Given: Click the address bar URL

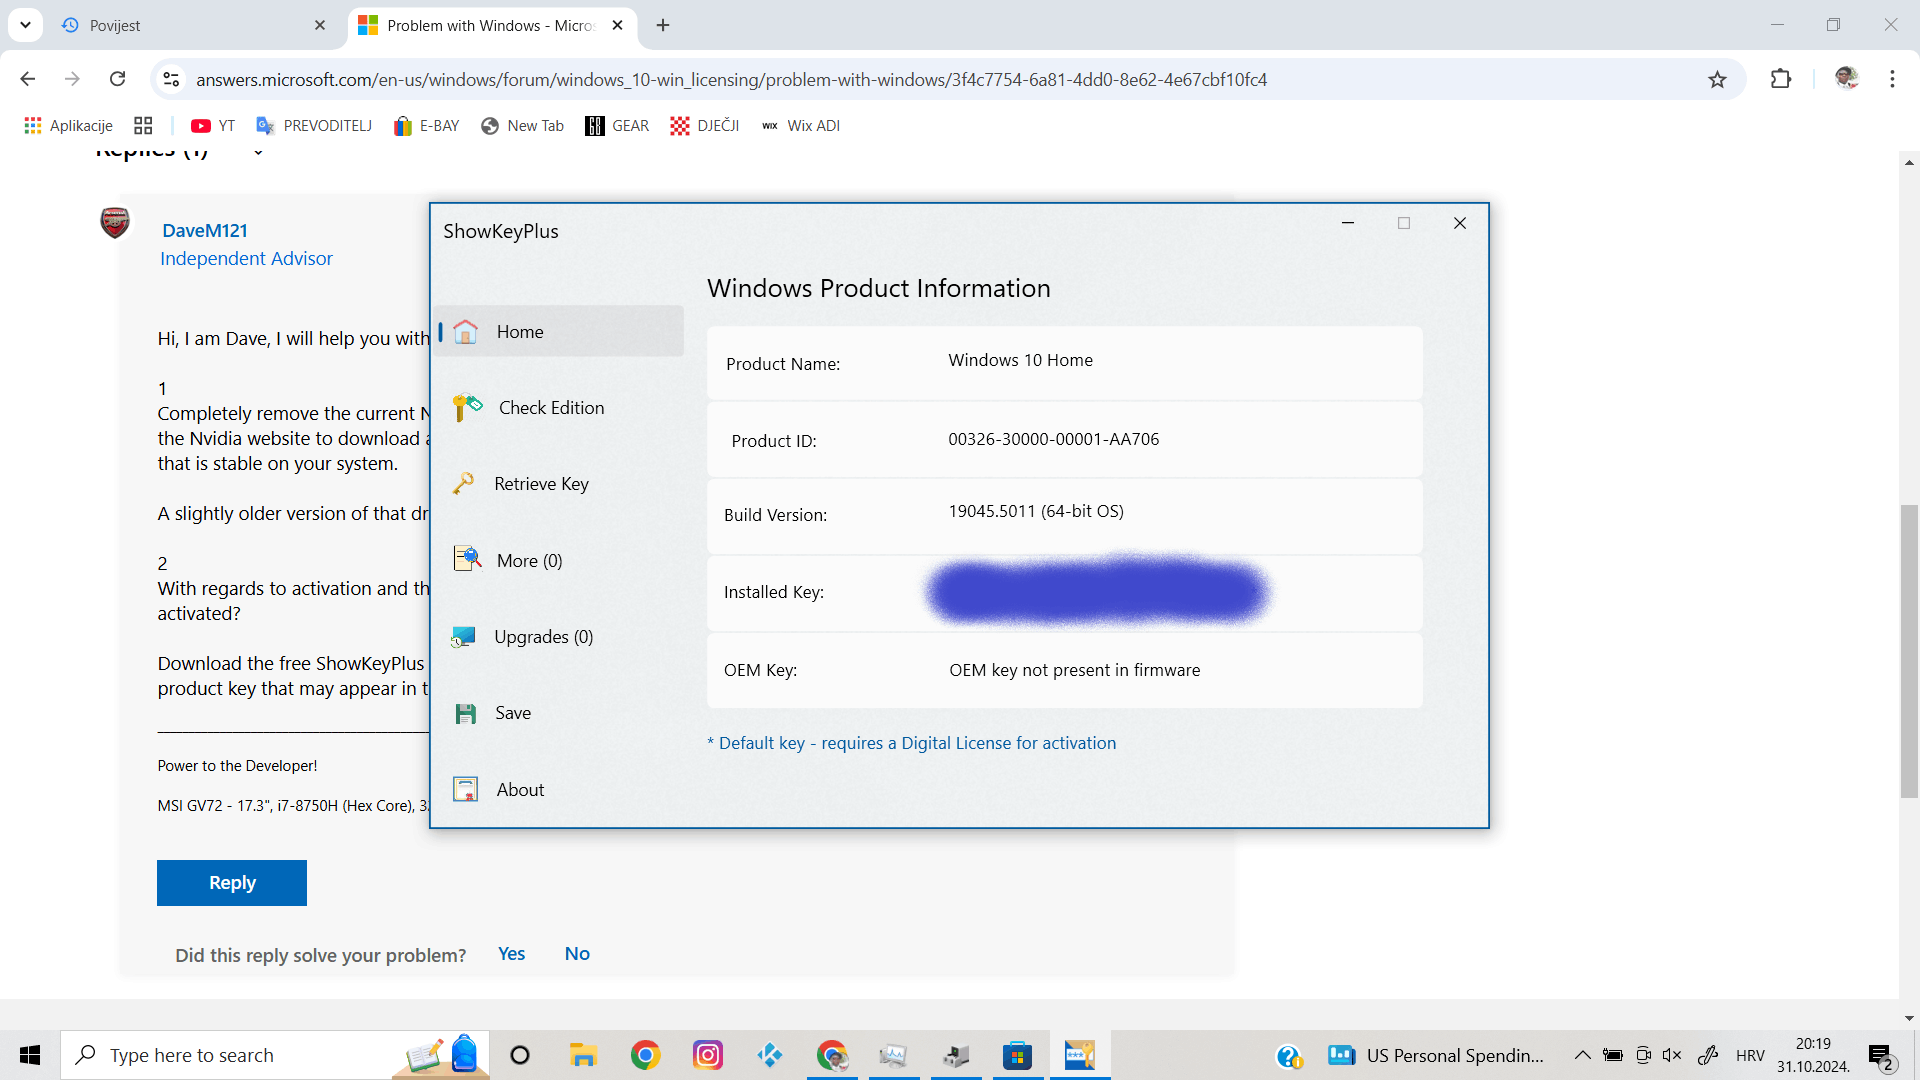Looking at the screenshot, I should pyautogui.click(x=731, y=79).
